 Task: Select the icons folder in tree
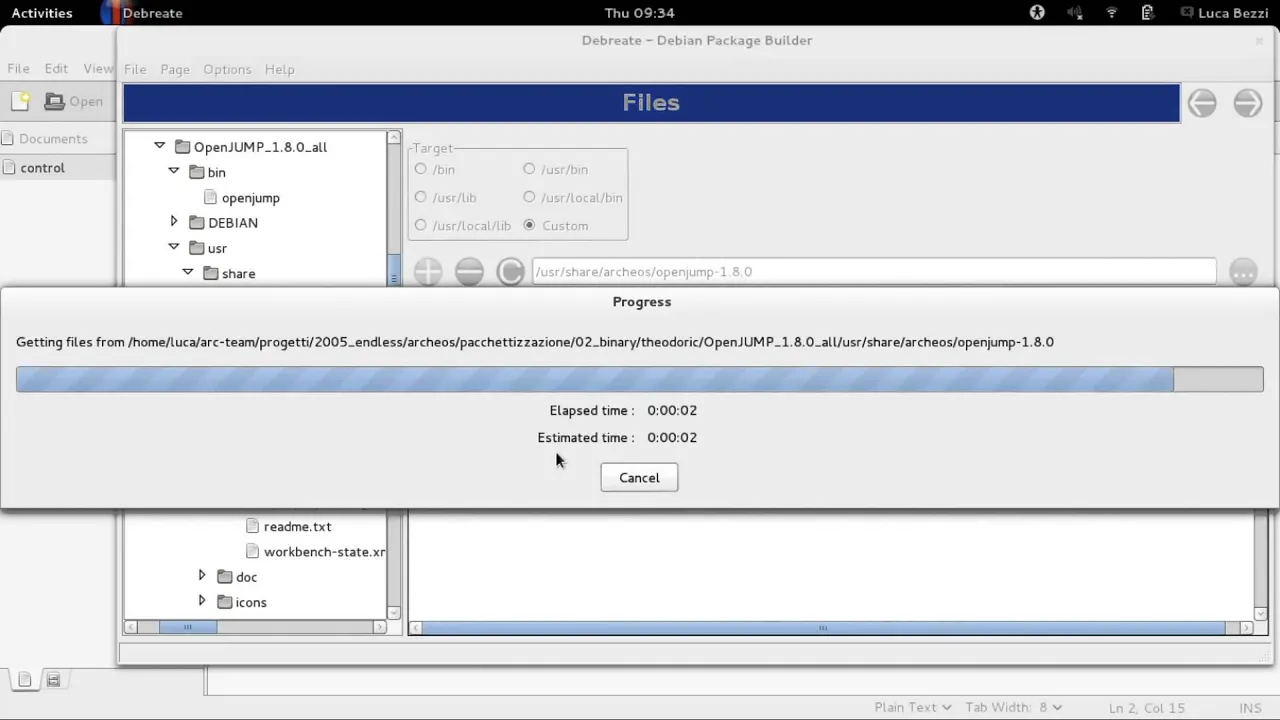[250, 602]
